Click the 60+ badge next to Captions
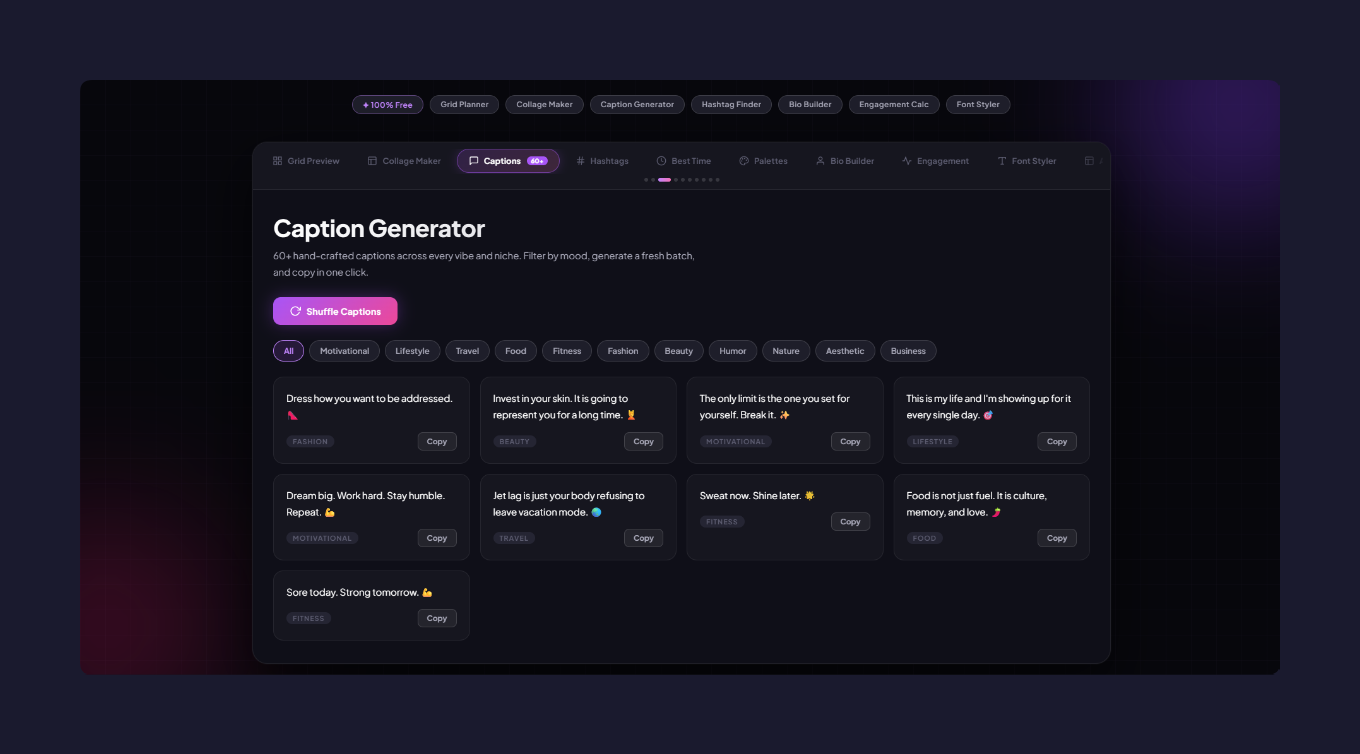This screenshot has width=1360, height=754. coord(536,160)
